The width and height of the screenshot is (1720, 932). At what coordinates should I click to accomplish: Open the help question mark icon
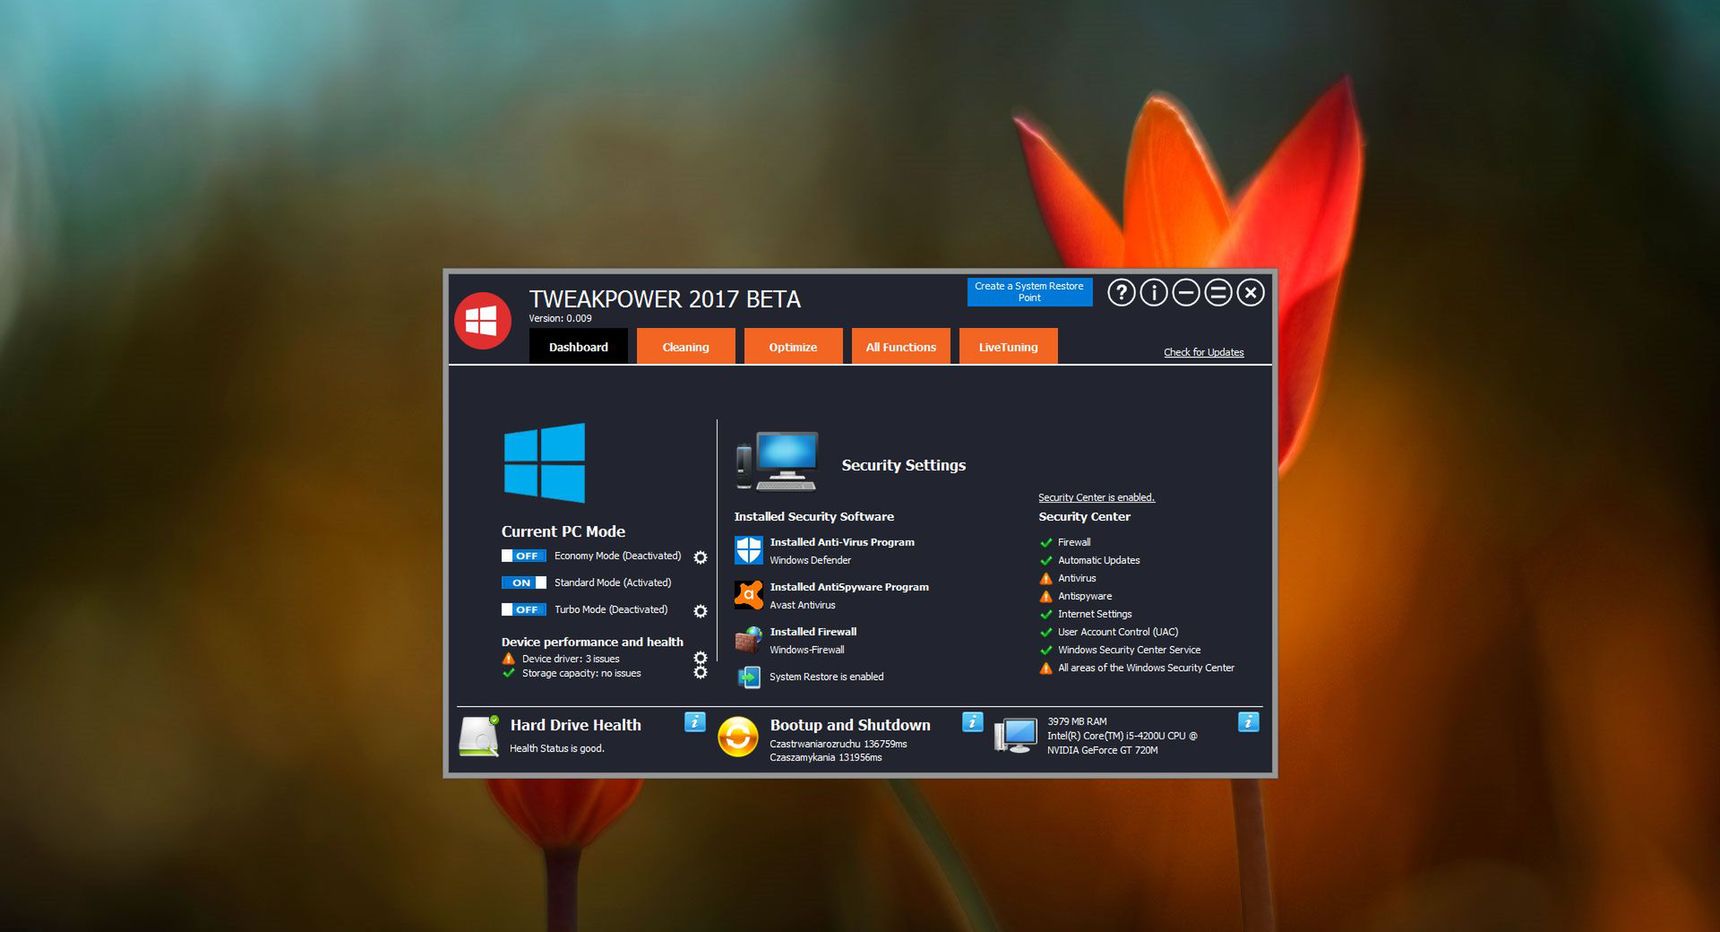click(x=1122, y=292)
